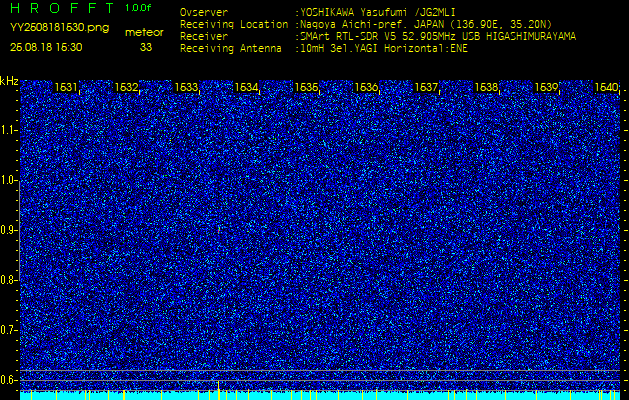The width and height of the screenshot is (629, 400).
Task: Select the 1535 time axis label
Action: (x=306, y=87)
